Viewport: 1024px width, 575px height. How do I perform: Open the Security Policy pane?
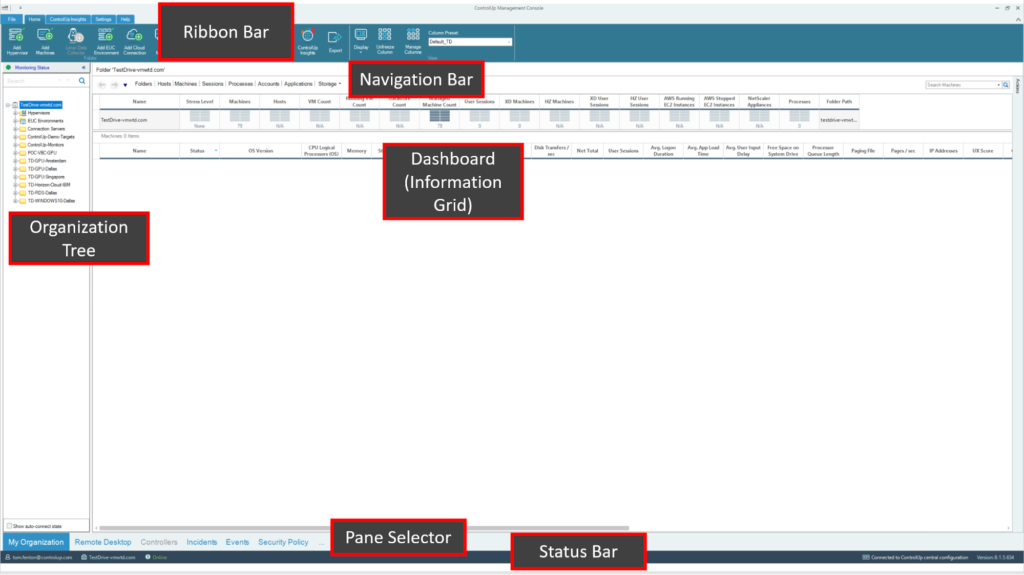tap(283, 542)
